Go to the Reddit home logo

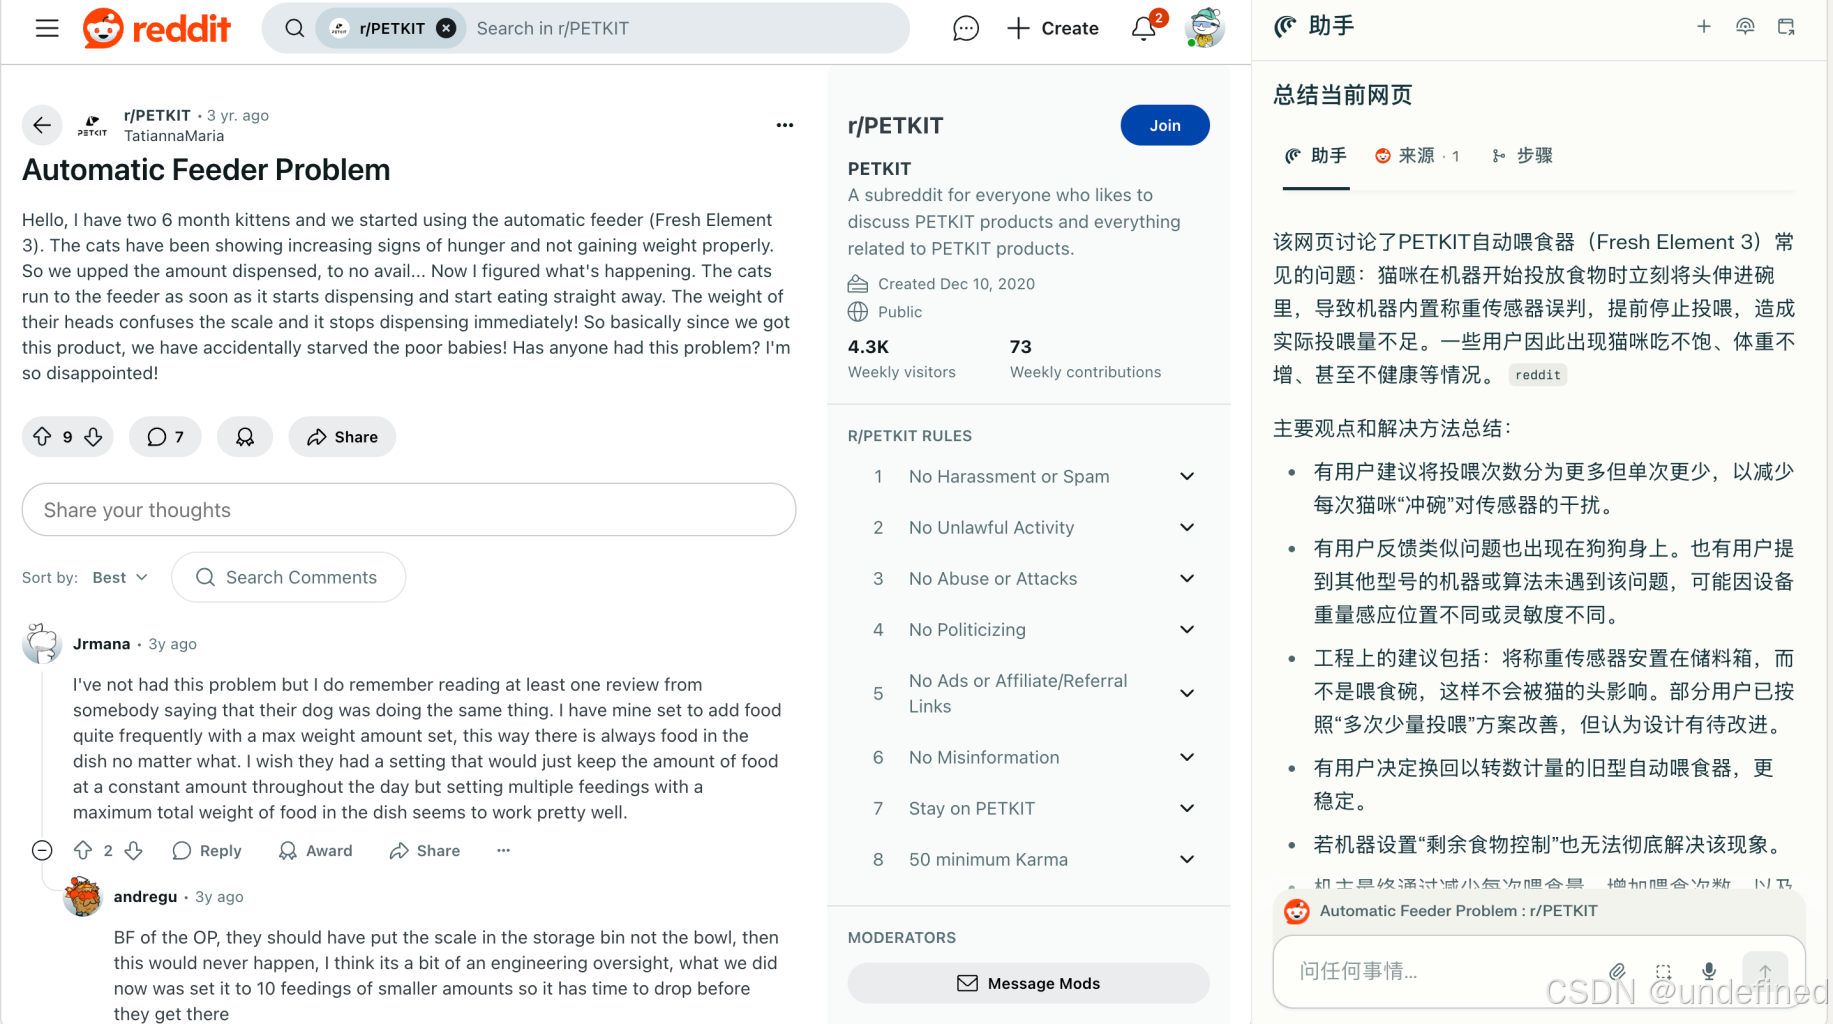[x=157, y=28]
